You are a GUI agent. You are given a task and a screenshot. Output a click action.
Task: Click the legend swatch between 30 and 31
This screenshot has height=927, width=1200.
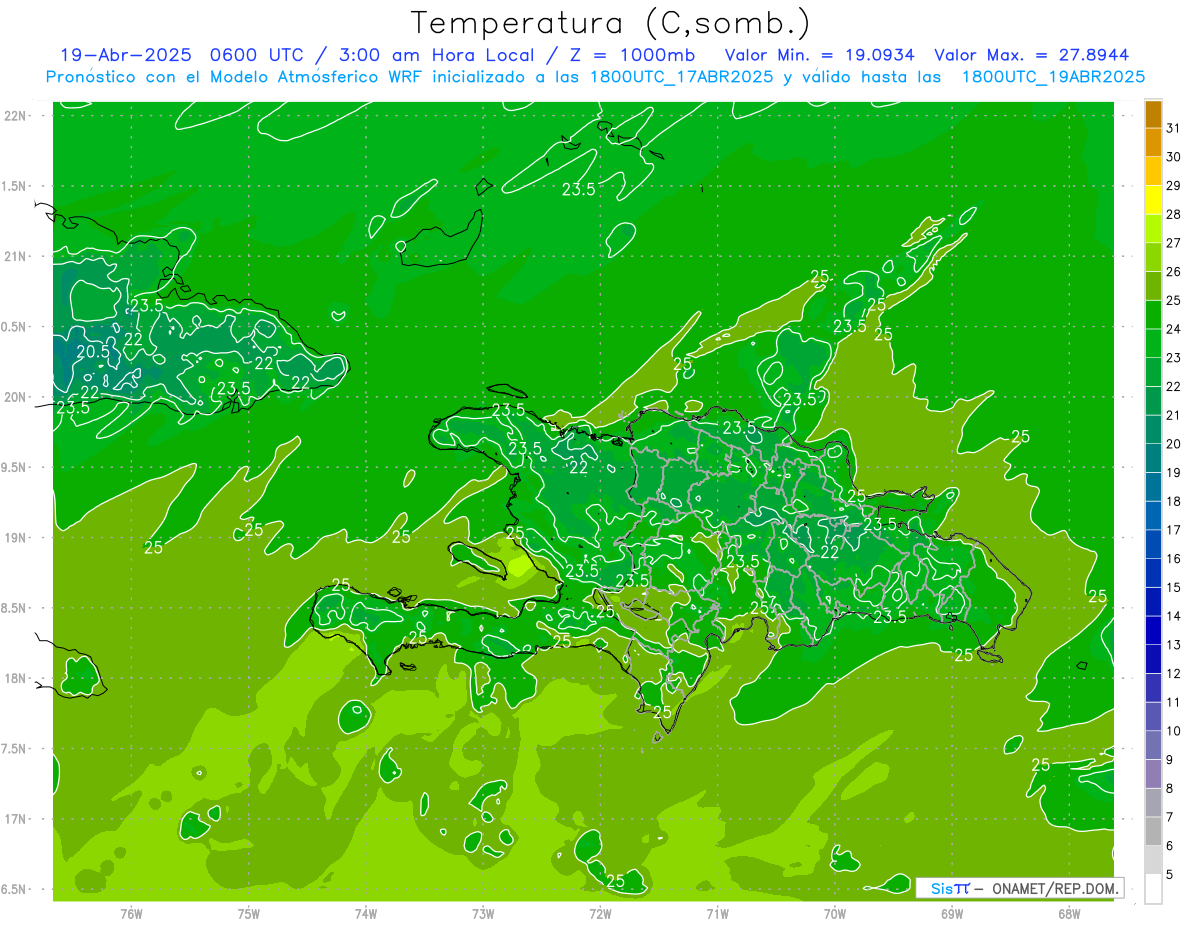pyautogui.click(x=1153, y=142)
